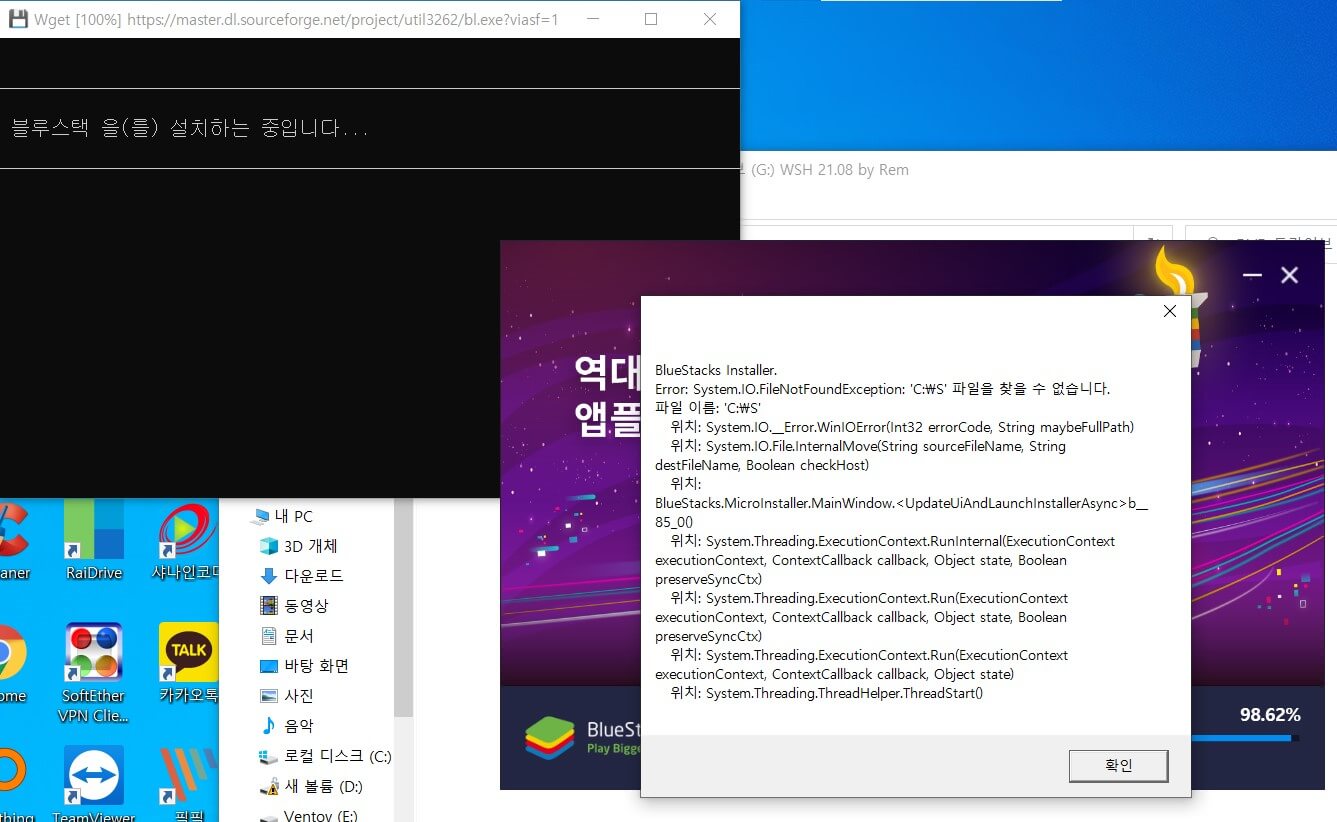This screenshot has width=1337, height=822.
Task: Open 동영상 folder in Explorer tree
Action: click(x=294, y=606)
